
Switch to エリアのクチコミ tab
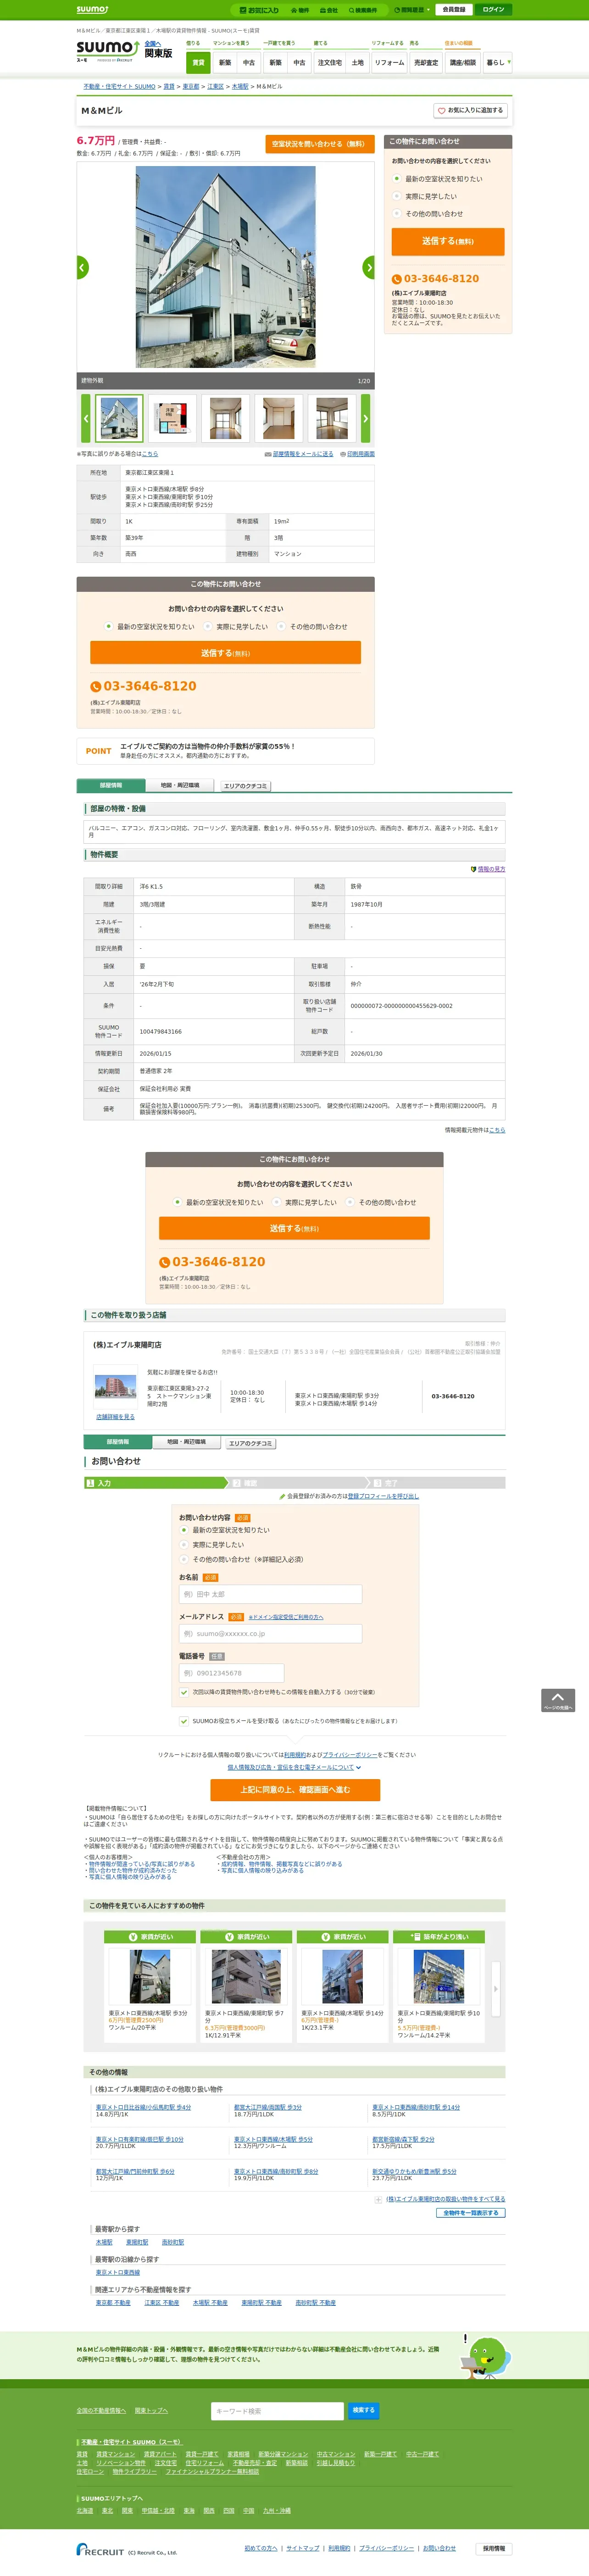click(246, 786)
